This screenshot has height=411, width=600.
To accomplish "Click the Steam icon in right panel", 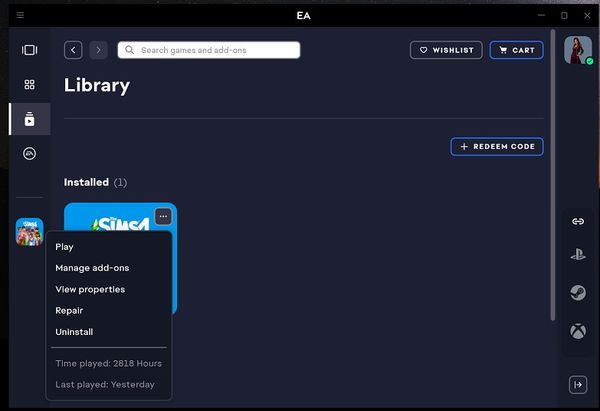I will pos(578,293).
